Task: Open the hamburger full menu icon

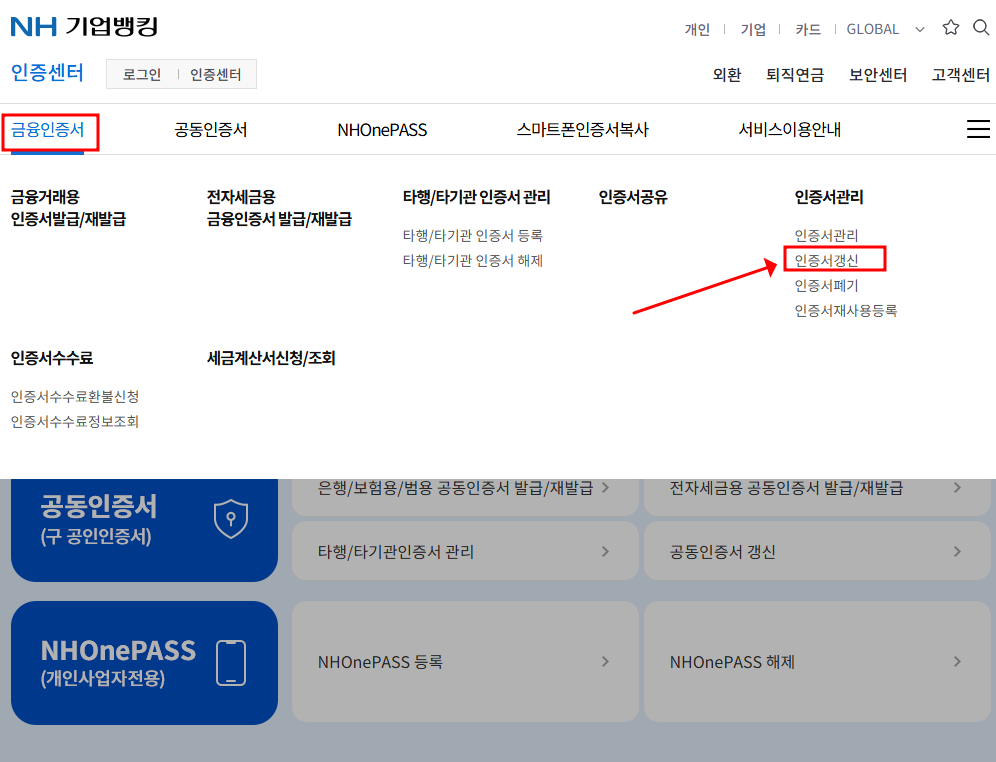Action: (x=978, y=129)
